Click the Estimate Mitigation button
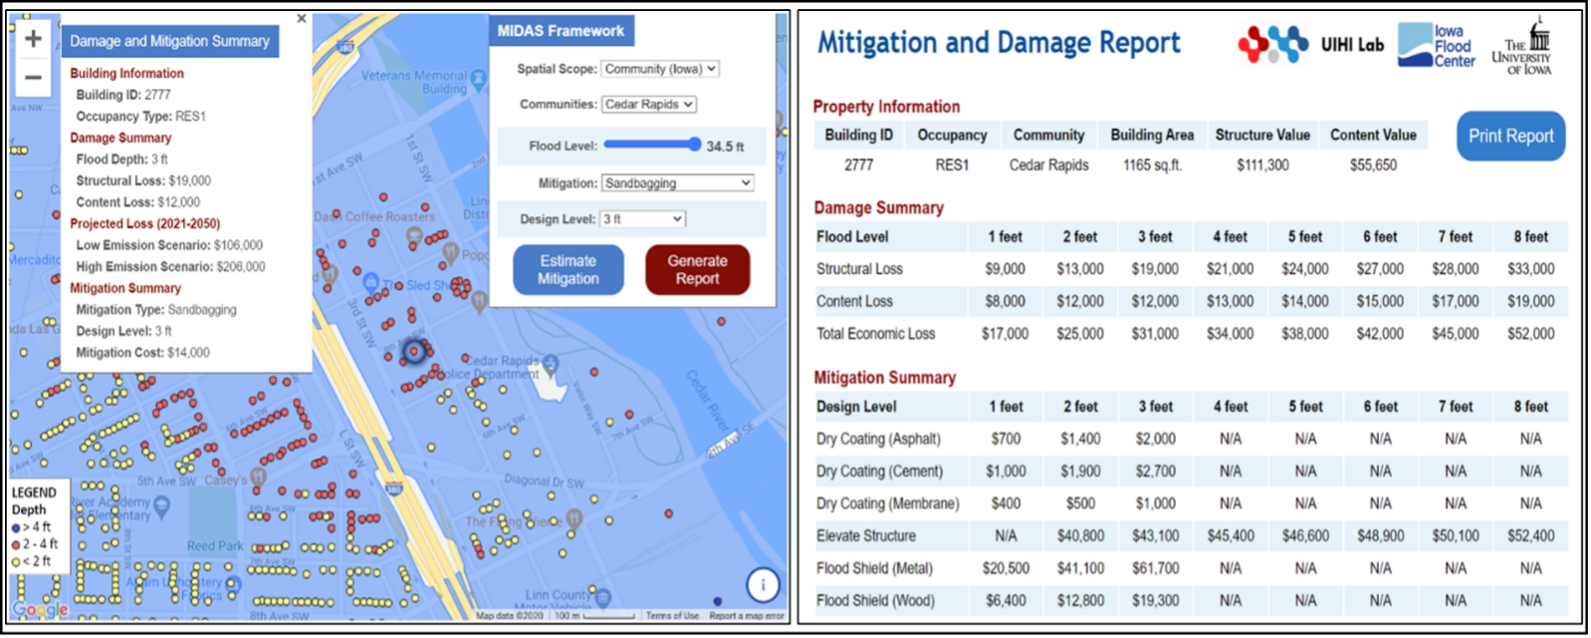Screen dimensions: 1591x638 pos(568,270)
